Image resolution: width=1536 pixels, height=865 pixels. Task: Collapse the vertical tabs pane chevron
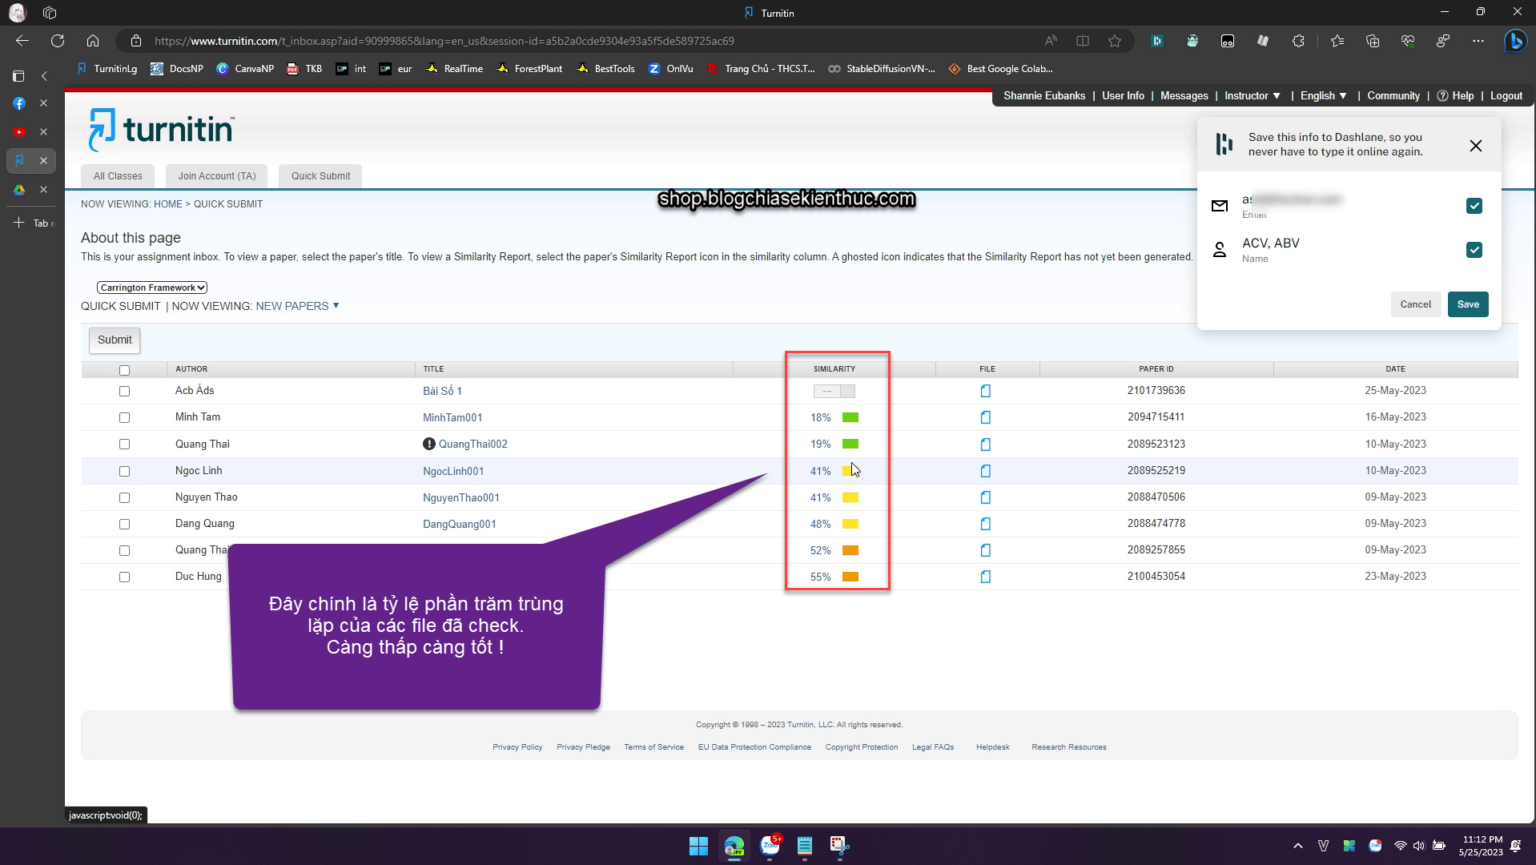[x=44, y=76]
